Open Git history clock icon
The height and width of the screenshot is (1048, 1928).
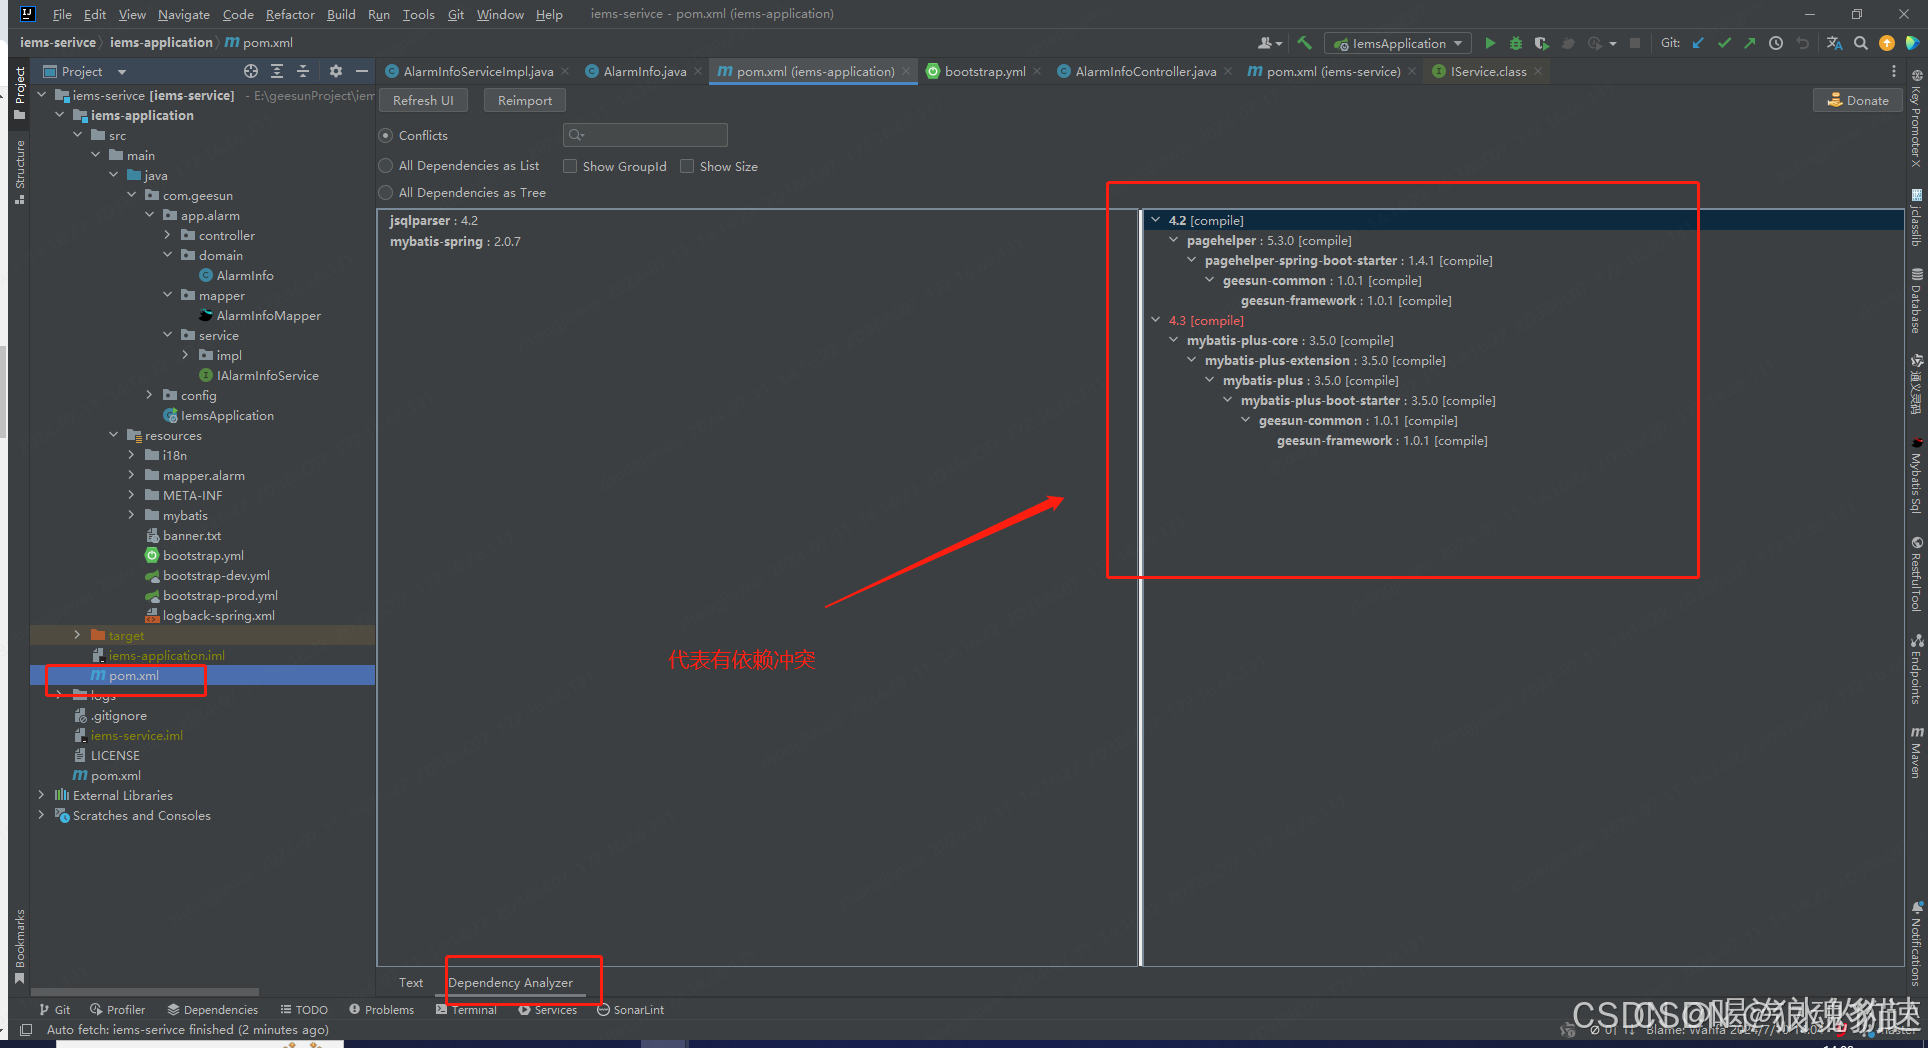tap(1776, 43)
